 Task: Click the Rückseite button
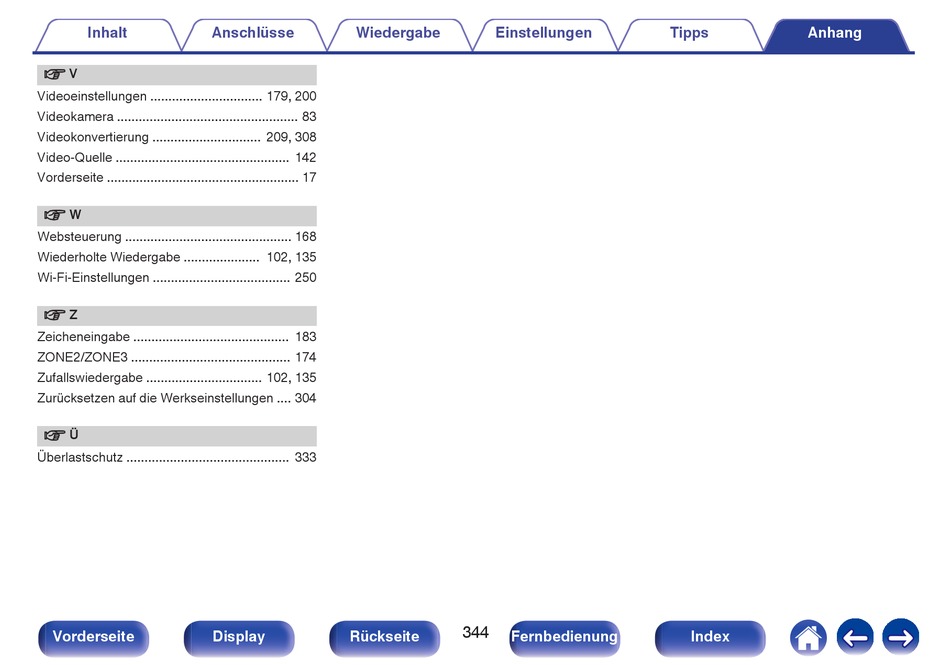[384, 637]
